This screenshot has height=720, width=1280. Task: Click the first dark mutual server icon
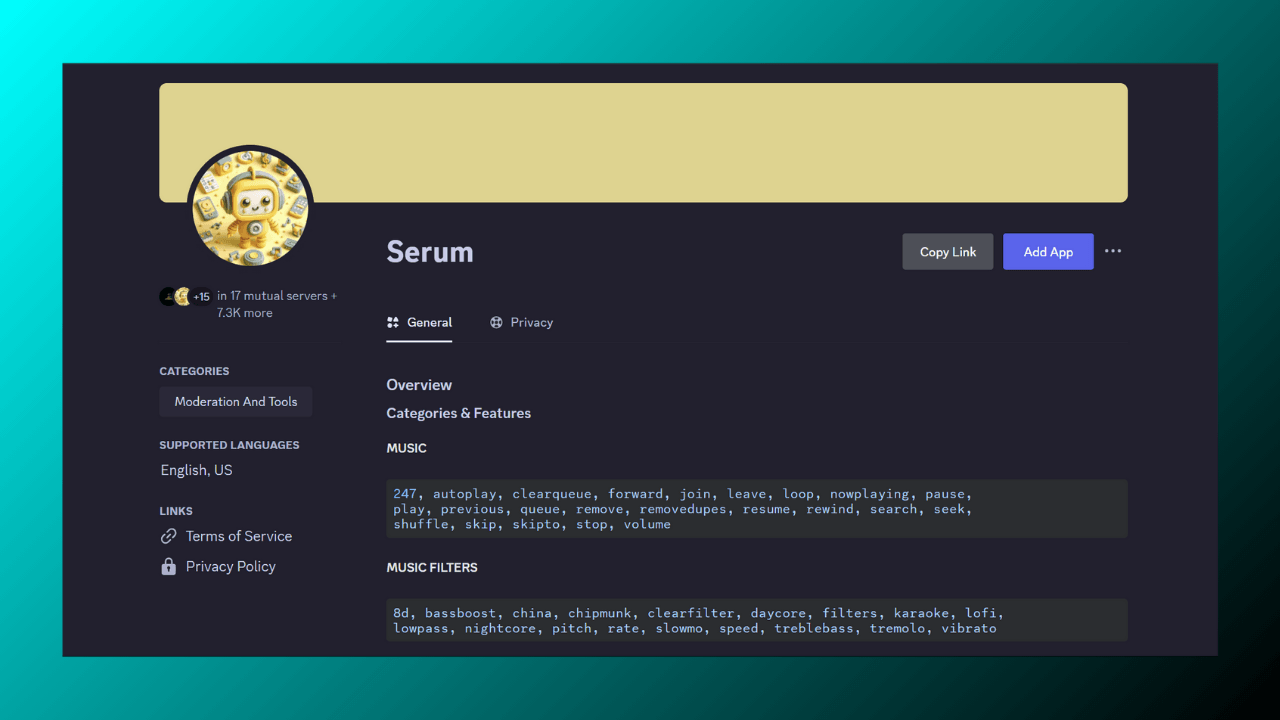point(168,296)
